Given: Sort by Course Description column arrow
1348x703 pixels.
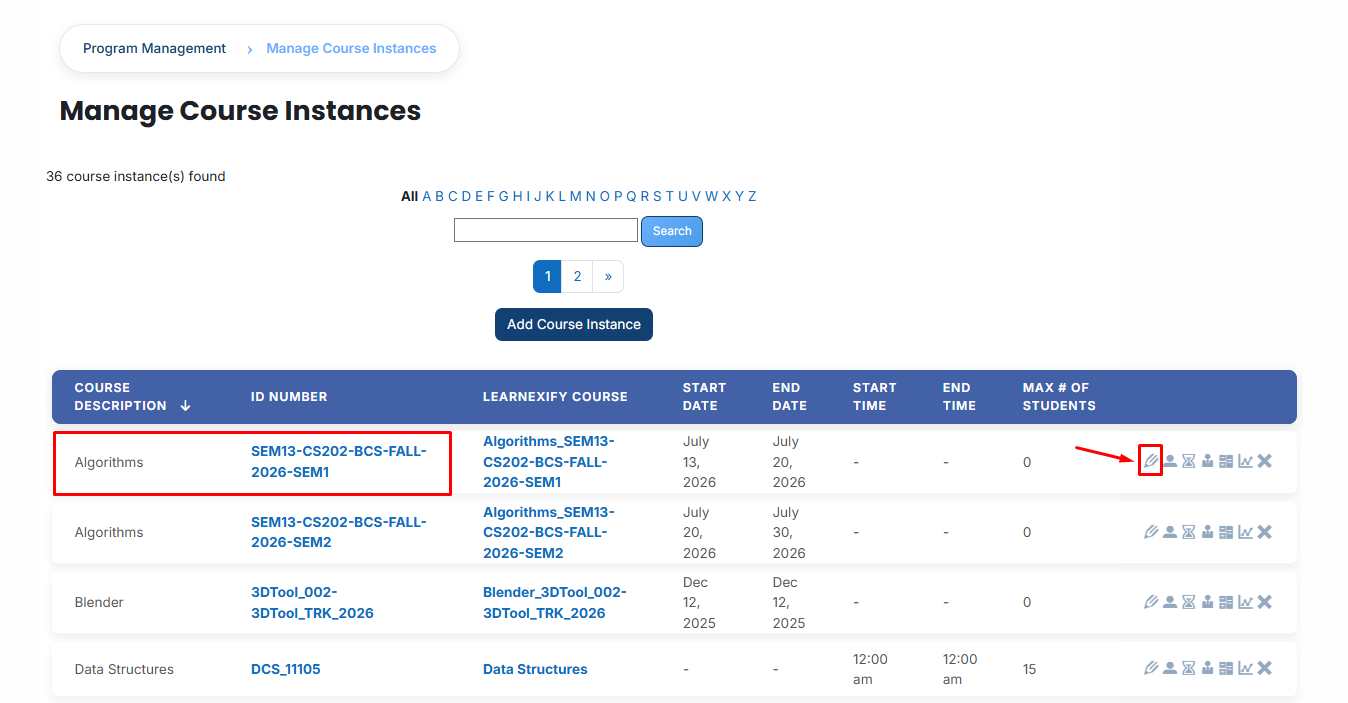Looking at the screenshot, I should 185,406.
